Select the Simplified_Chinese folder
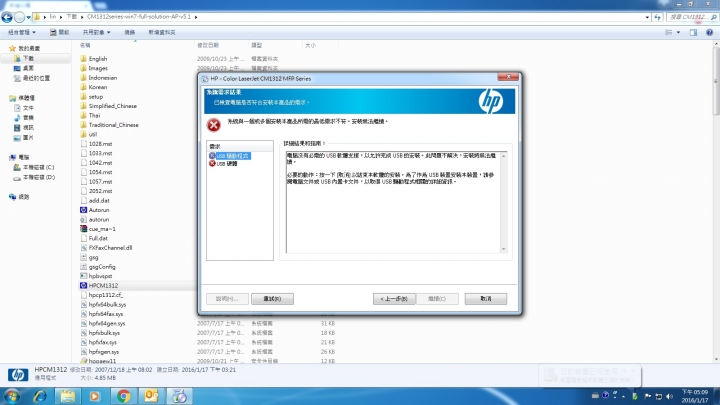720x405 pixels. [112, 106]
